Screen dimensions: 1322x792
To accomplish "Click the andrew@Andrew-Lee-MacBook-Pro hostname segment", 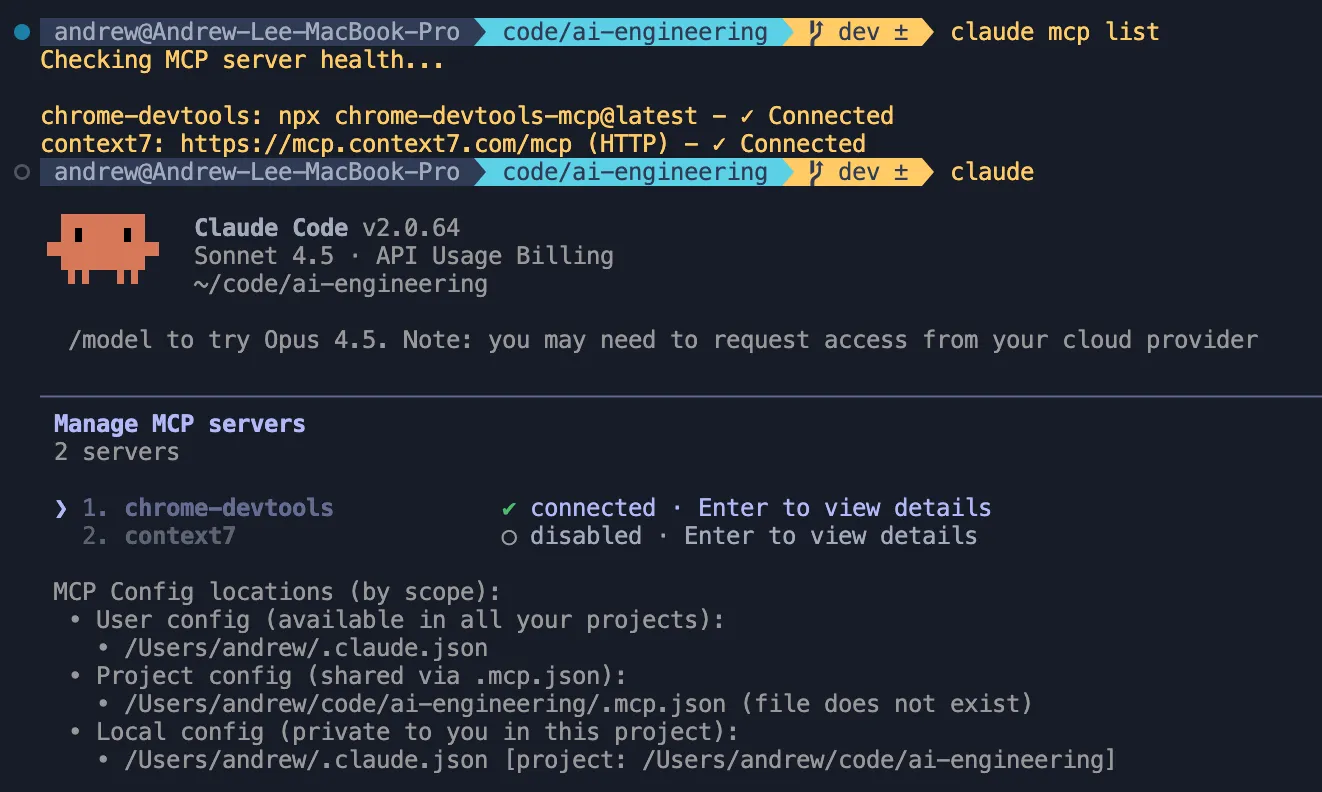I will click(253, 31).
